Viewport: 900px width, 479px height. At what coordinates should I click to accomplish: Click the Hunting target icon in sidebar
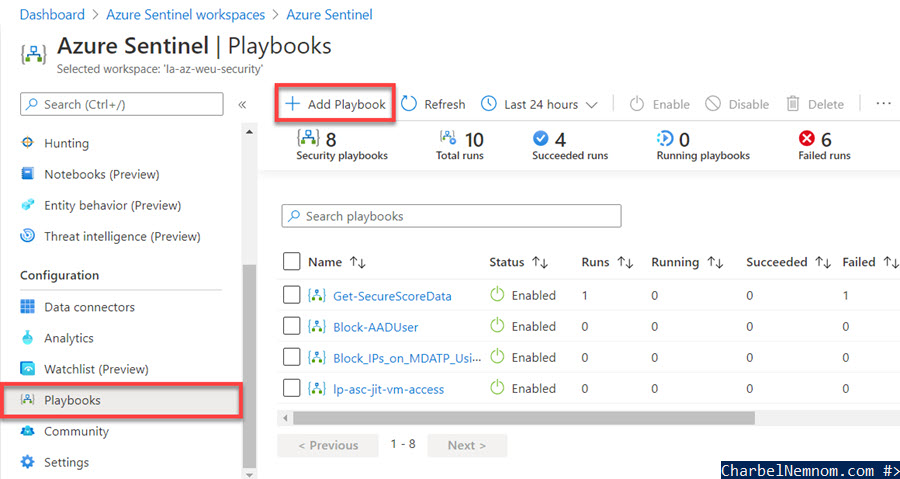coord(28,143)
